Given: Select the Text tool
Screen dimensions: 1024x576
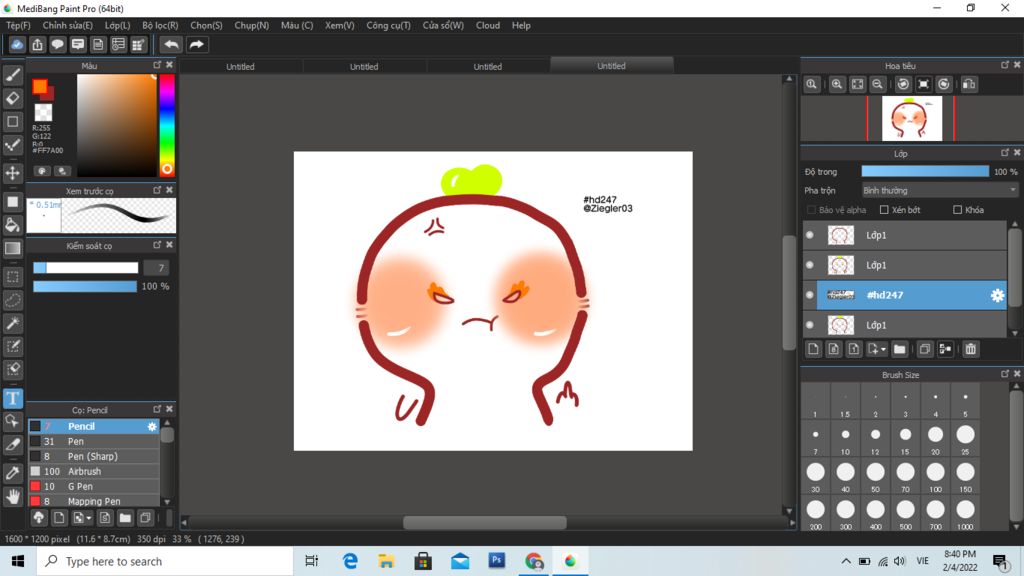Looking at the screenshot, I should (12, 398).
